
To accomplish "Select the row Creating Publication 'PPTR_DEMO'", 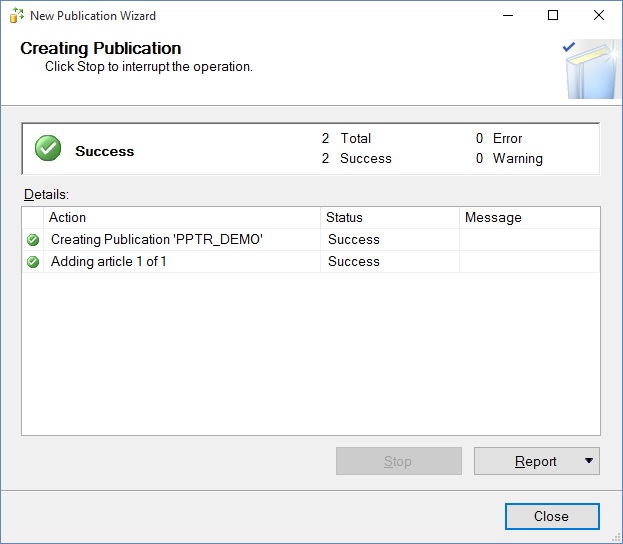I will click(x=311, y=240).
